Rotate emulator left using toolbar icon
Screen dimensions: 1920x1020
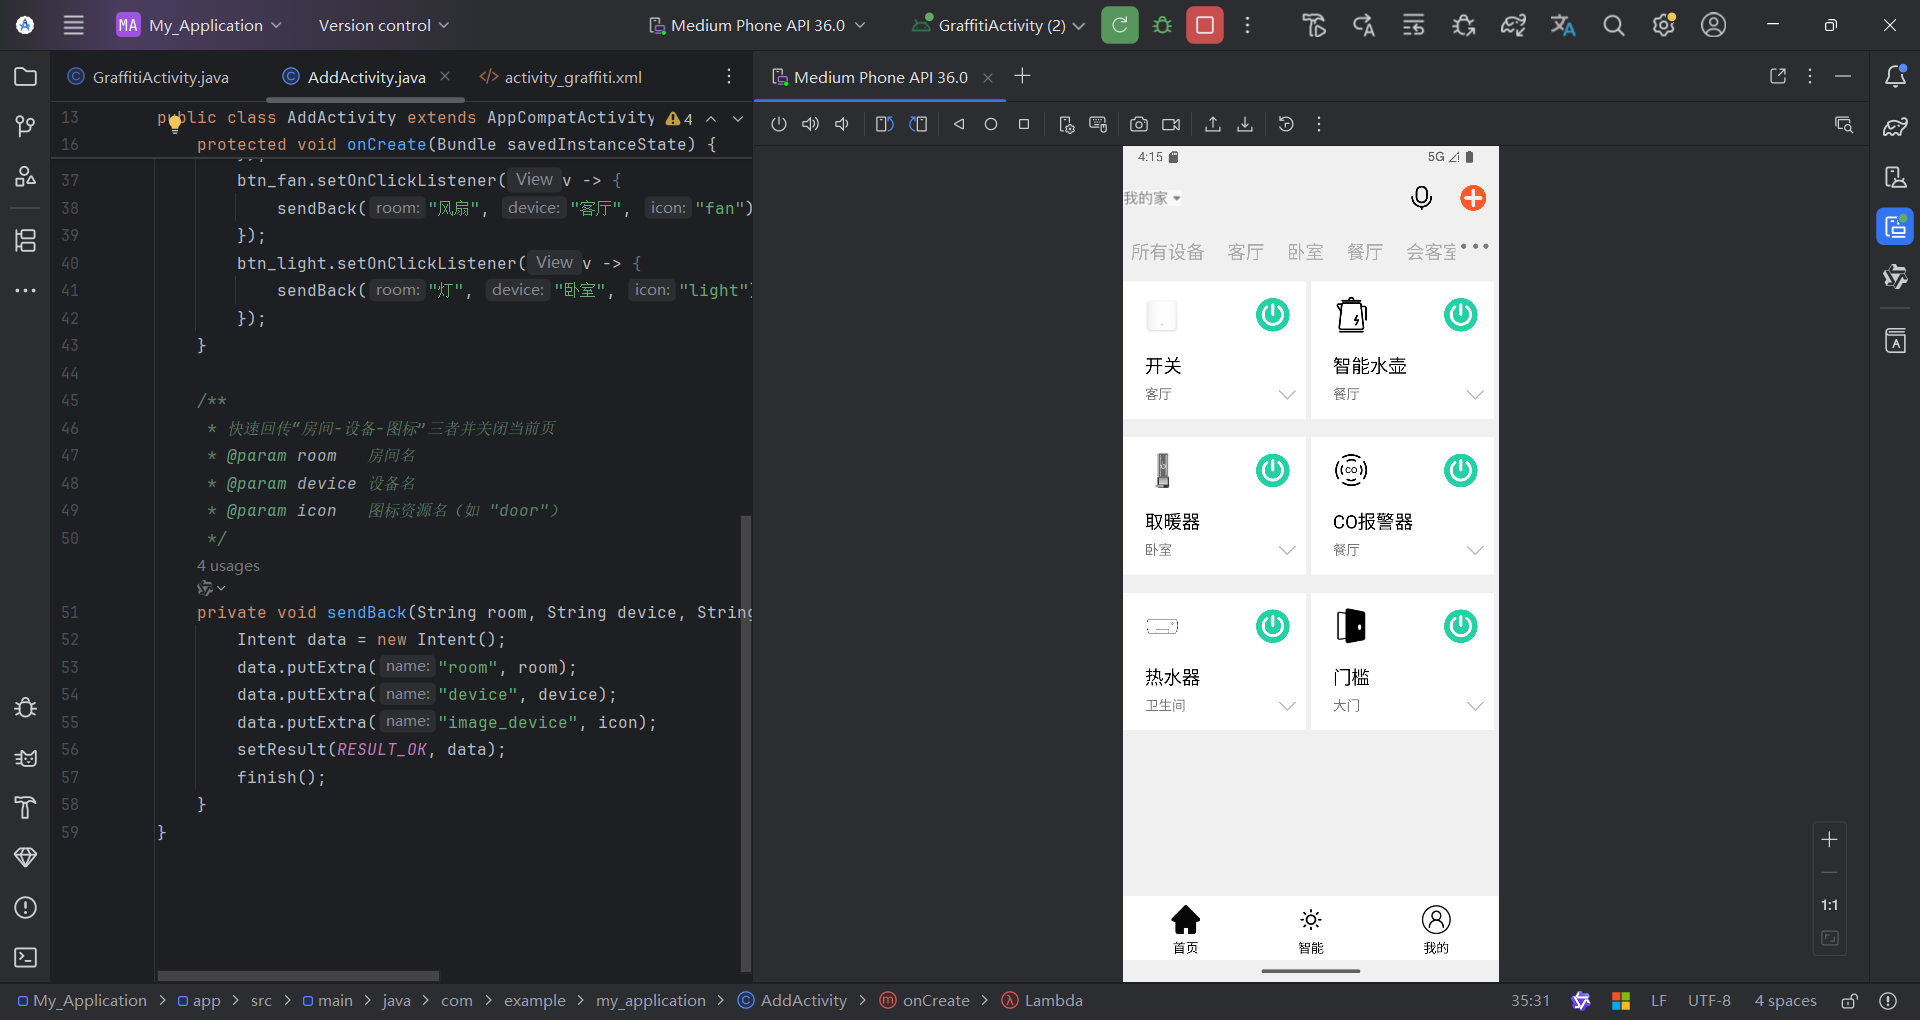[x=884, y=124]
